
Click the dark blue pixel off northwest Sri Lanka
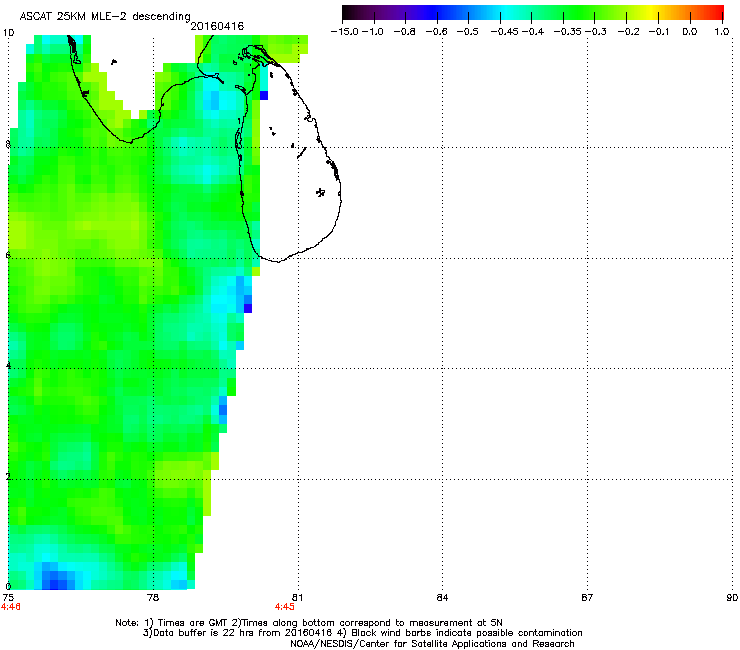click(x=264, y=95)
